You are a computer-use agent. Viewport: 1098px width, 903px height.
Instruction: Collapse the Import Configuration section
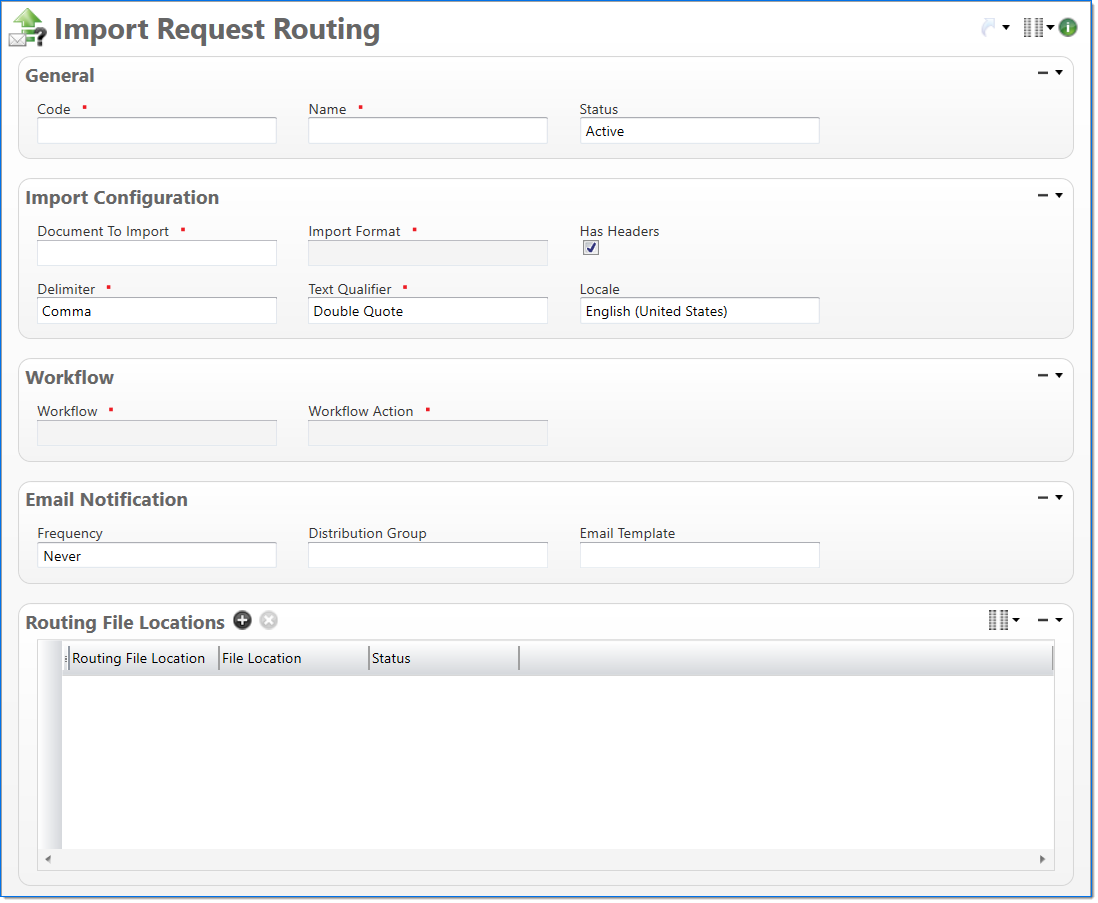click(x=1043, y=195)
